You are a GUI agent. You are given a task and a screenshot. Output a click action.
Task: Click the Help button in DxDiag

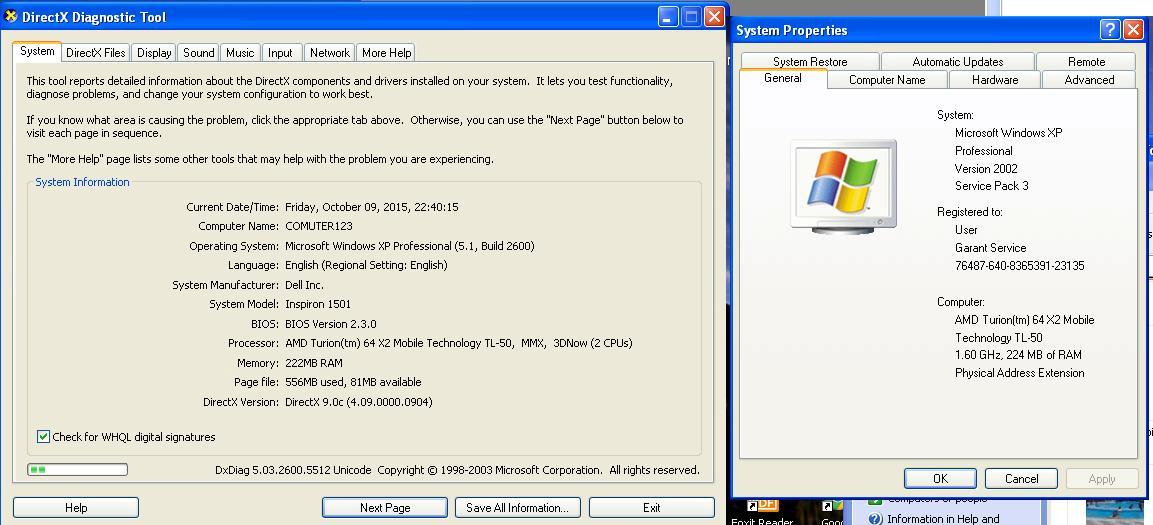[76, 507]
